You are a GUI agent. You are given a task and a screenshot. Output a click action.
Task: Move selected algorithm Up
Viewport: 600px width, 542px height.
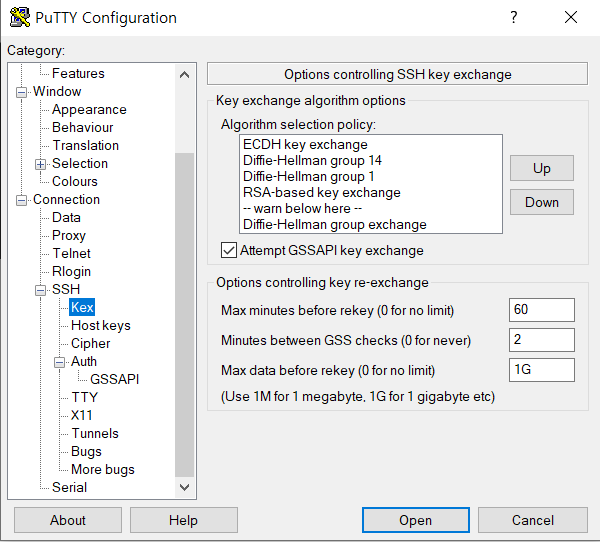[541, 168]
